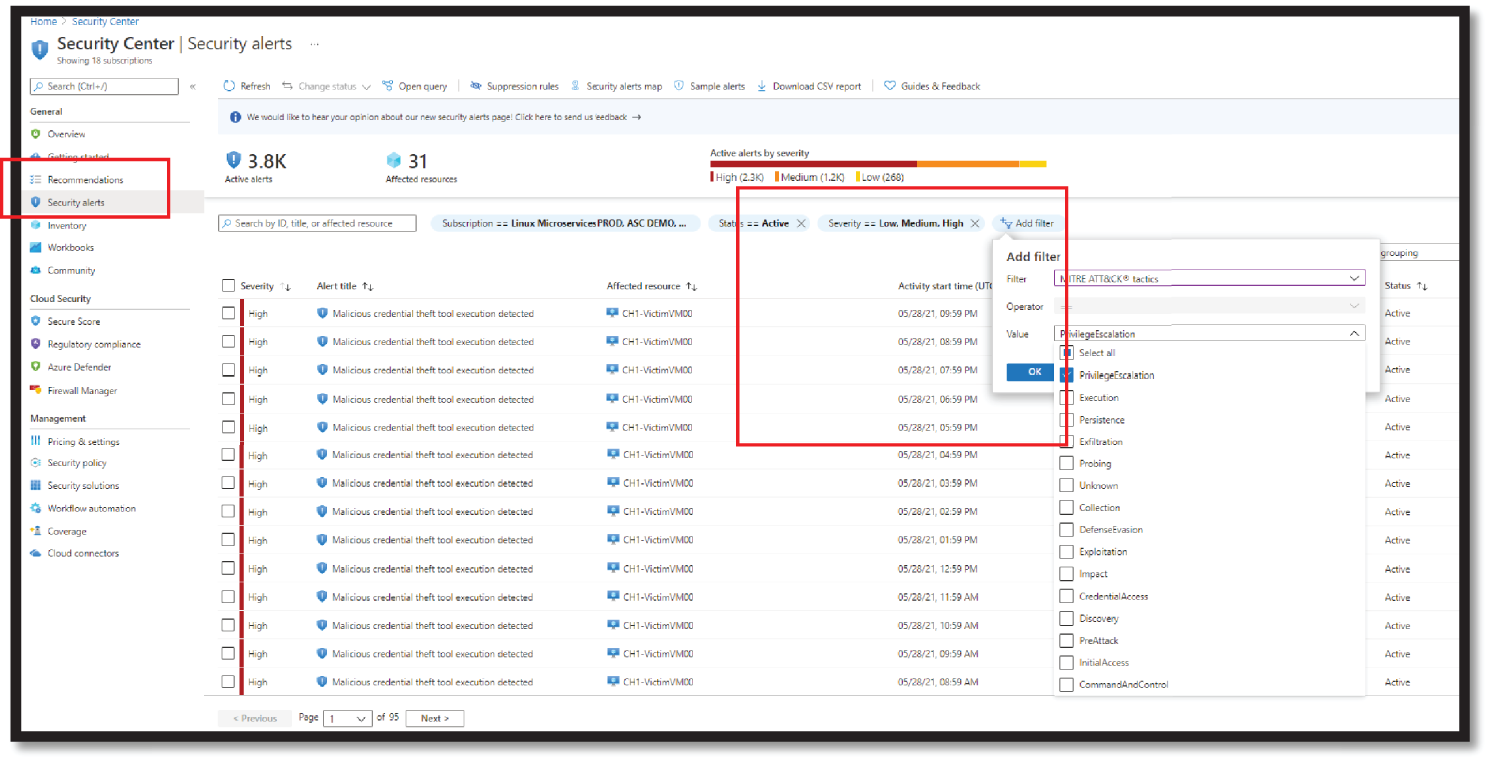The height and width of the screenshot is (761, 1489).
Task: Click the alert search by ID field
Action: click(x=318, y=224)
